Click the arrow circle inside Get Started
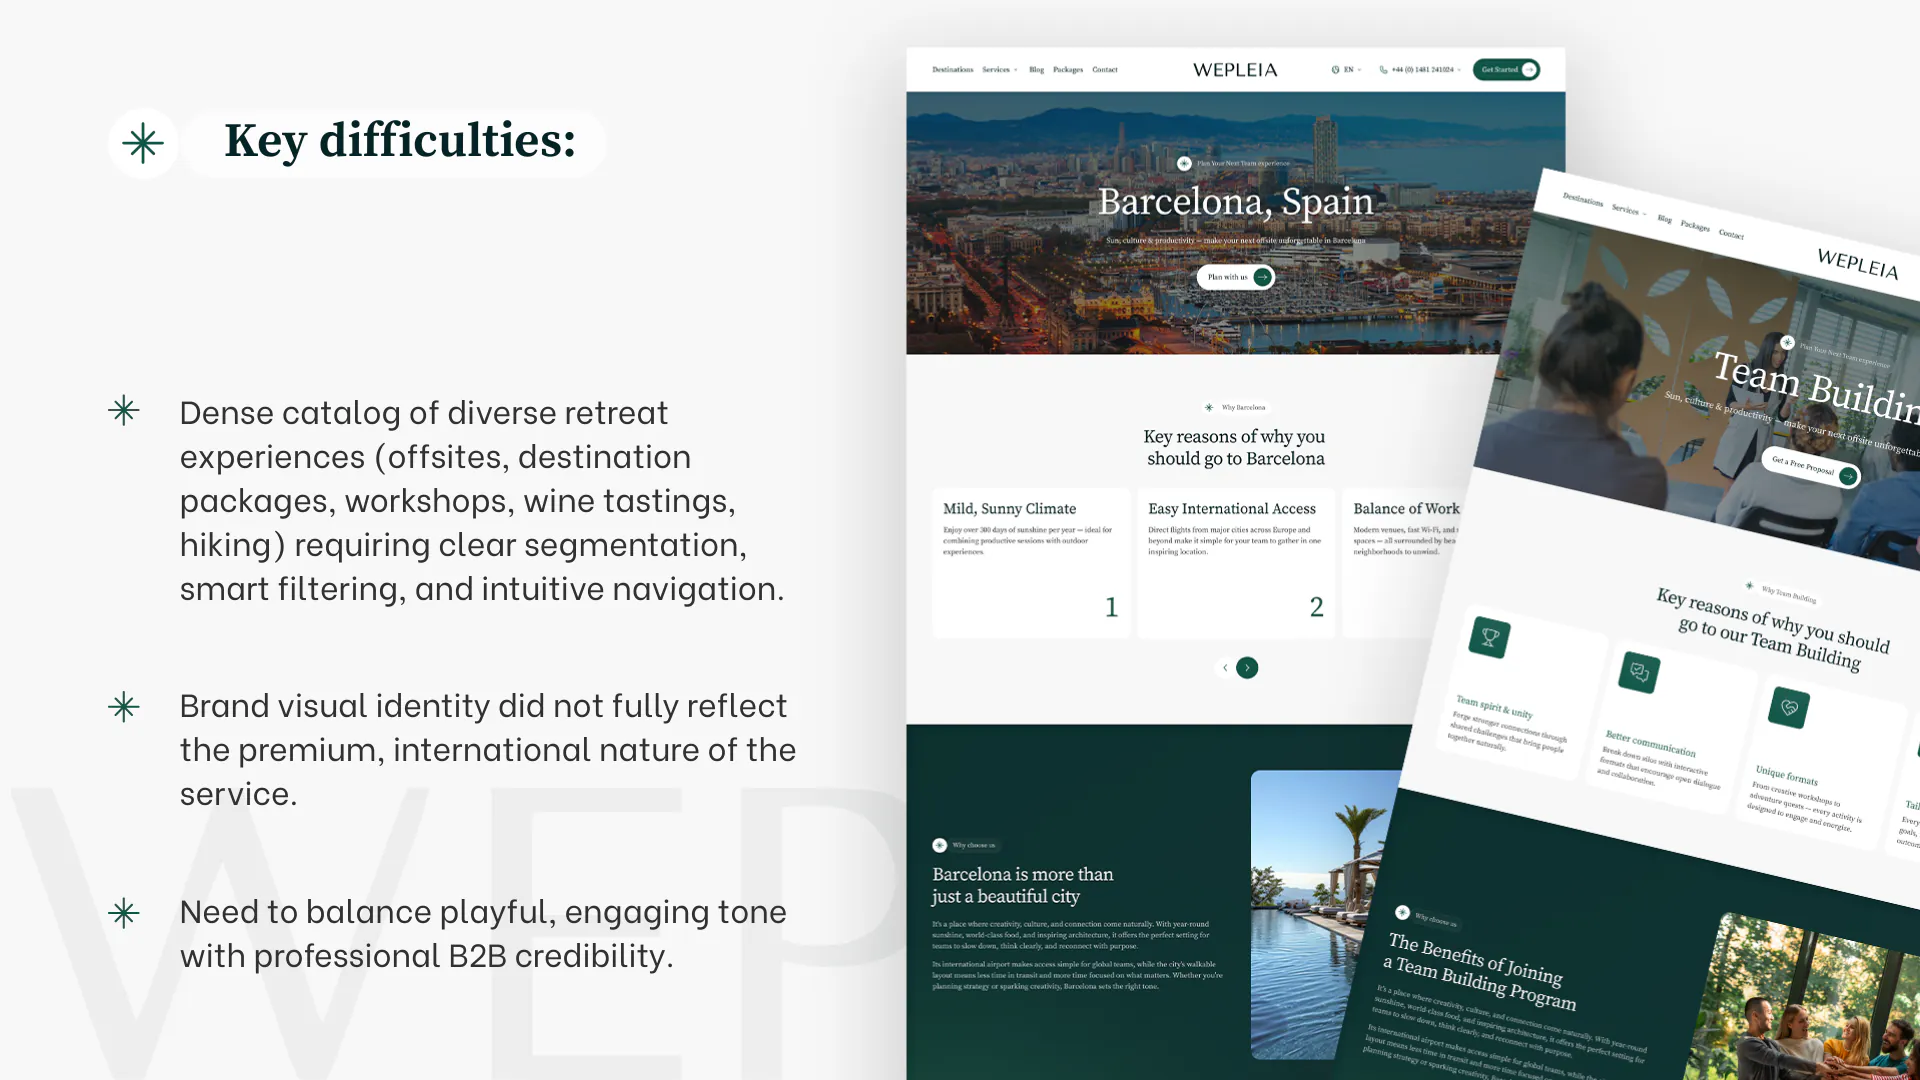1920x1080 pixels. 1529,70
